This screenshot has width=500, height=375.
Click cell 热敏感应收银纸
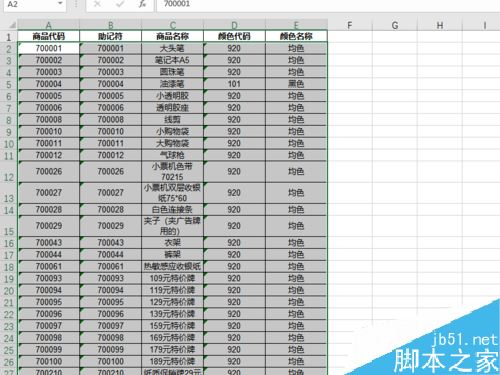(x=173, y=267)
